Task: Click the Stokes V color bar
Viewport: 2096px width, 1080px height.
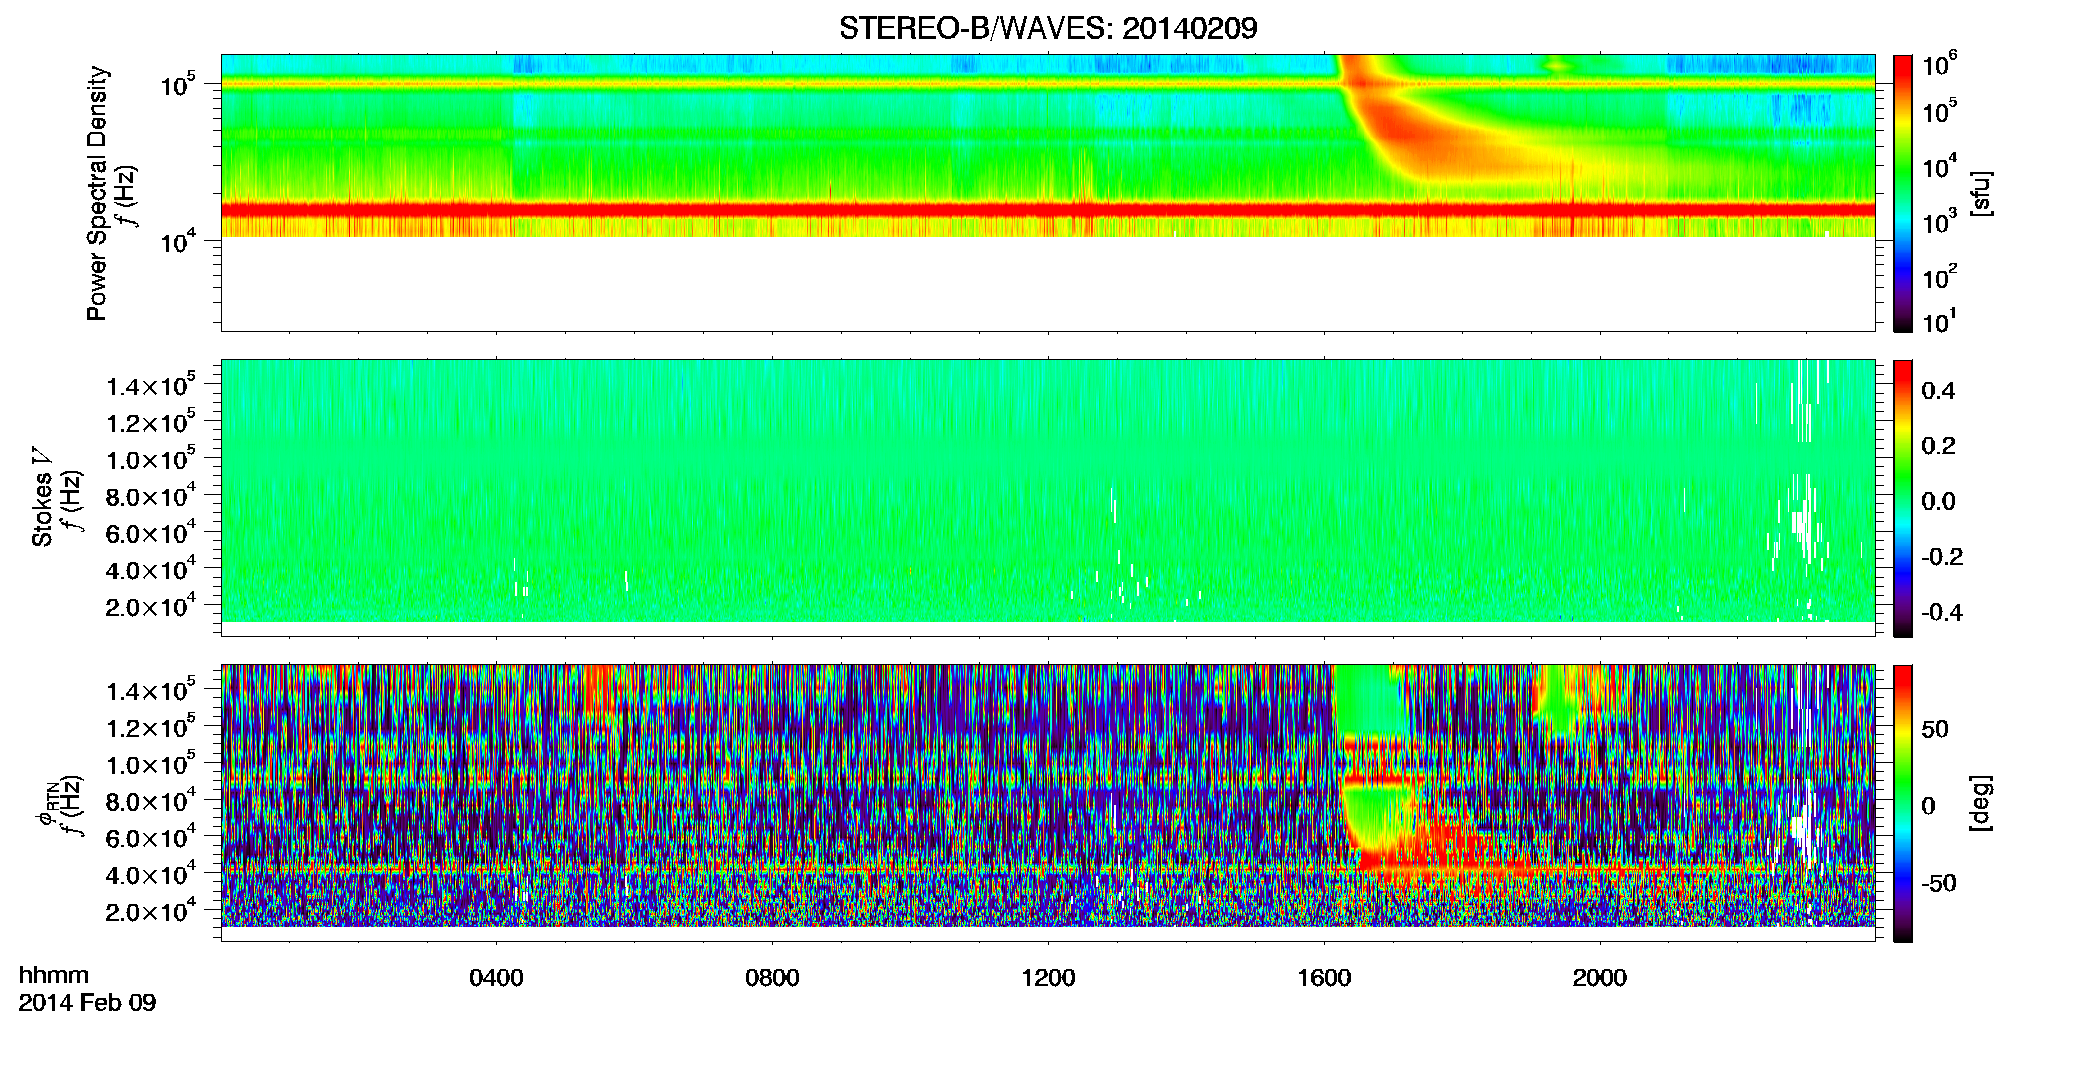Action: click(x=1903, y=498)
